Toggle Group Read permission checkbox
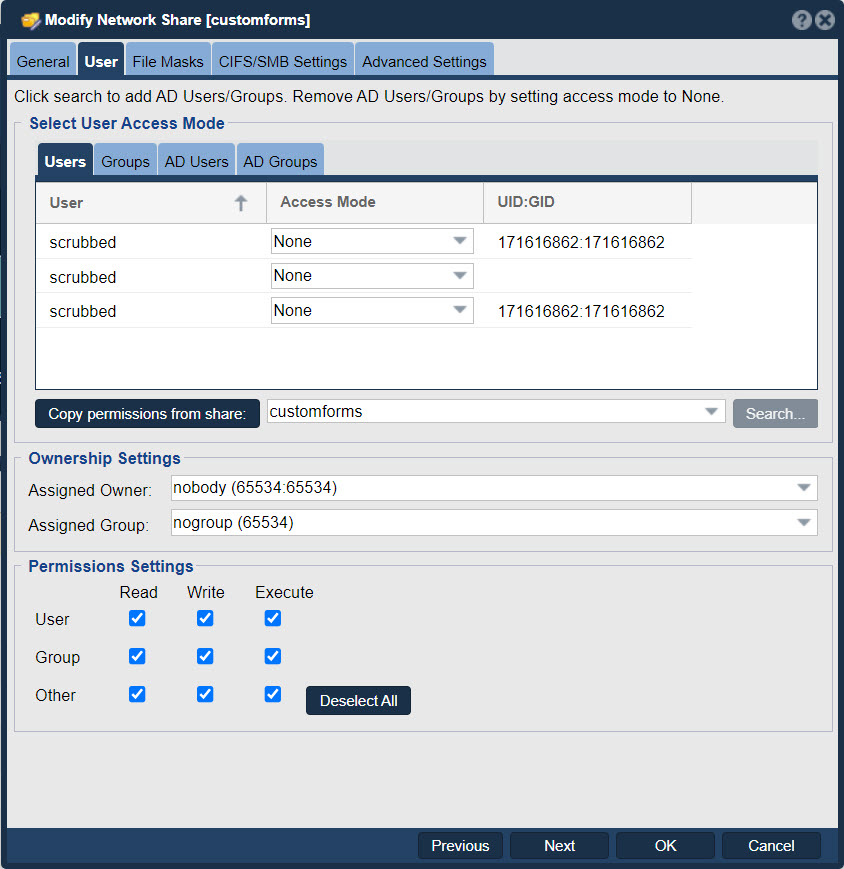This screenshot has width=844, height=869. (137, 656)
